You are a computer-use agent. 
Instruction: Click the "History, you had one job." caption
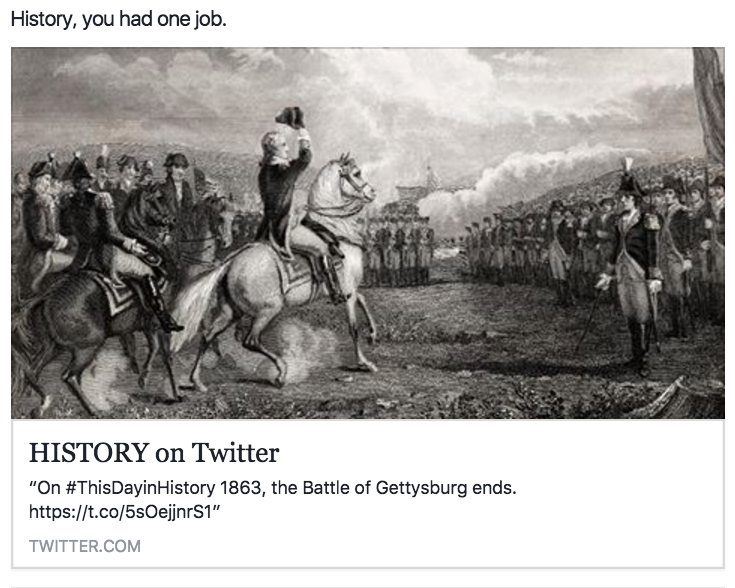tap(118, 20)
